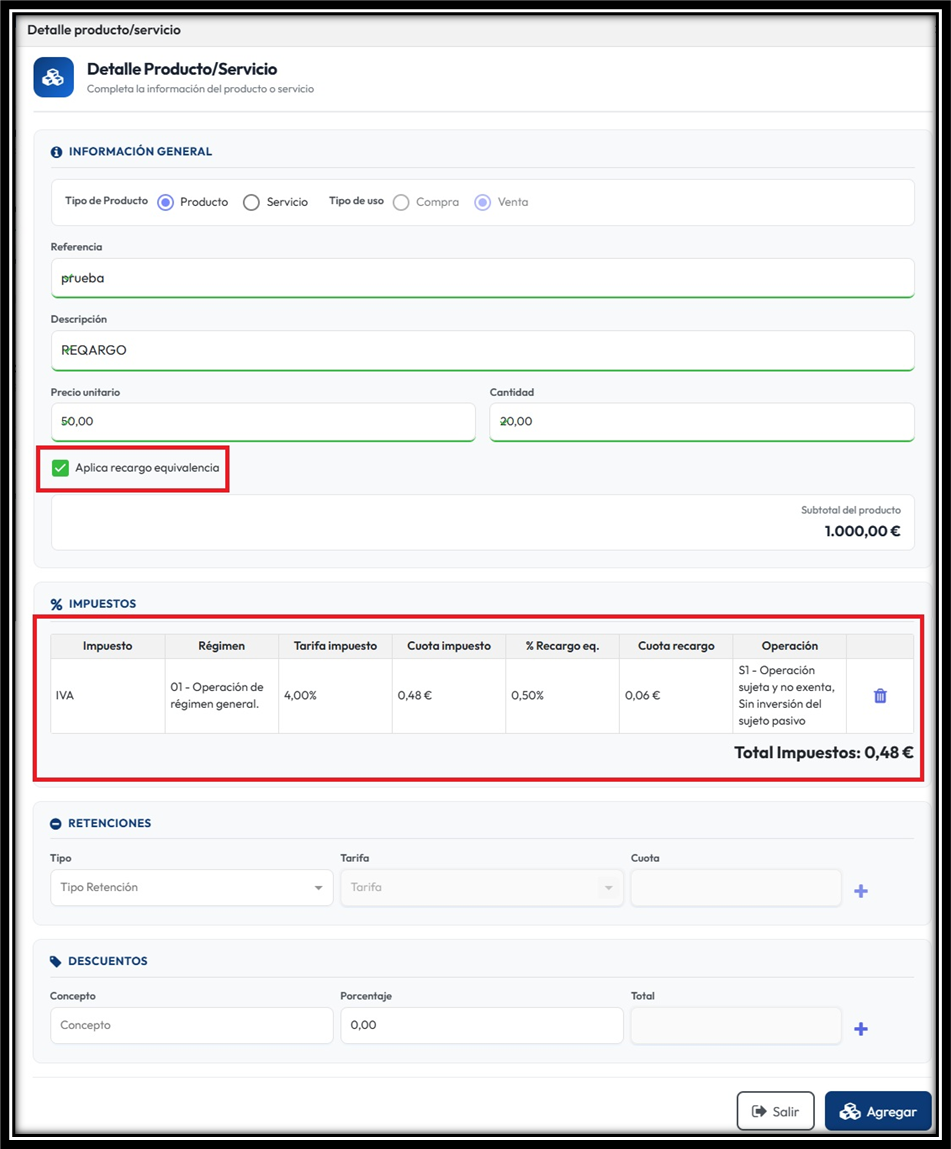Screen dimensions: 951x1149
Task: Click the discount Concepto field
Action: [191, 1025]
